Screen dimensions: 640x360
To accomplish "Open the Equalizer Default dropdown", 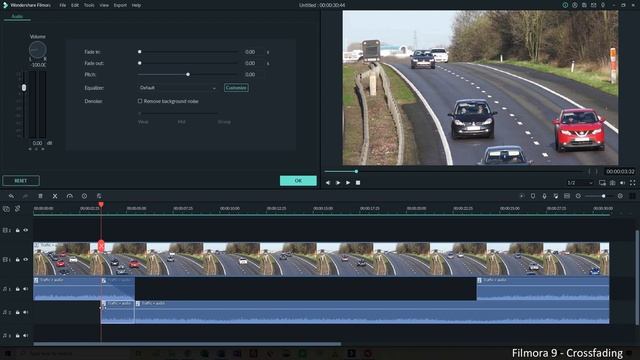I will coord(177,88).
